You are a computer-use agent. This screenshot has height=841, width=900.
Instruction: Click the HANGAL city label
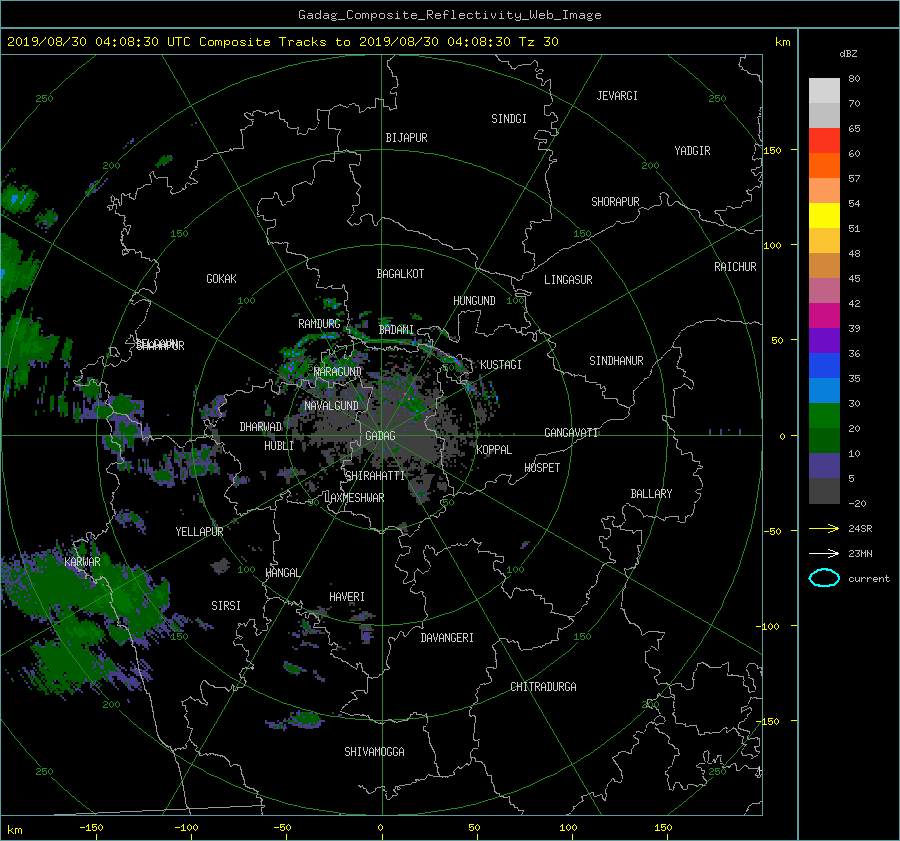tap(283, 573)
